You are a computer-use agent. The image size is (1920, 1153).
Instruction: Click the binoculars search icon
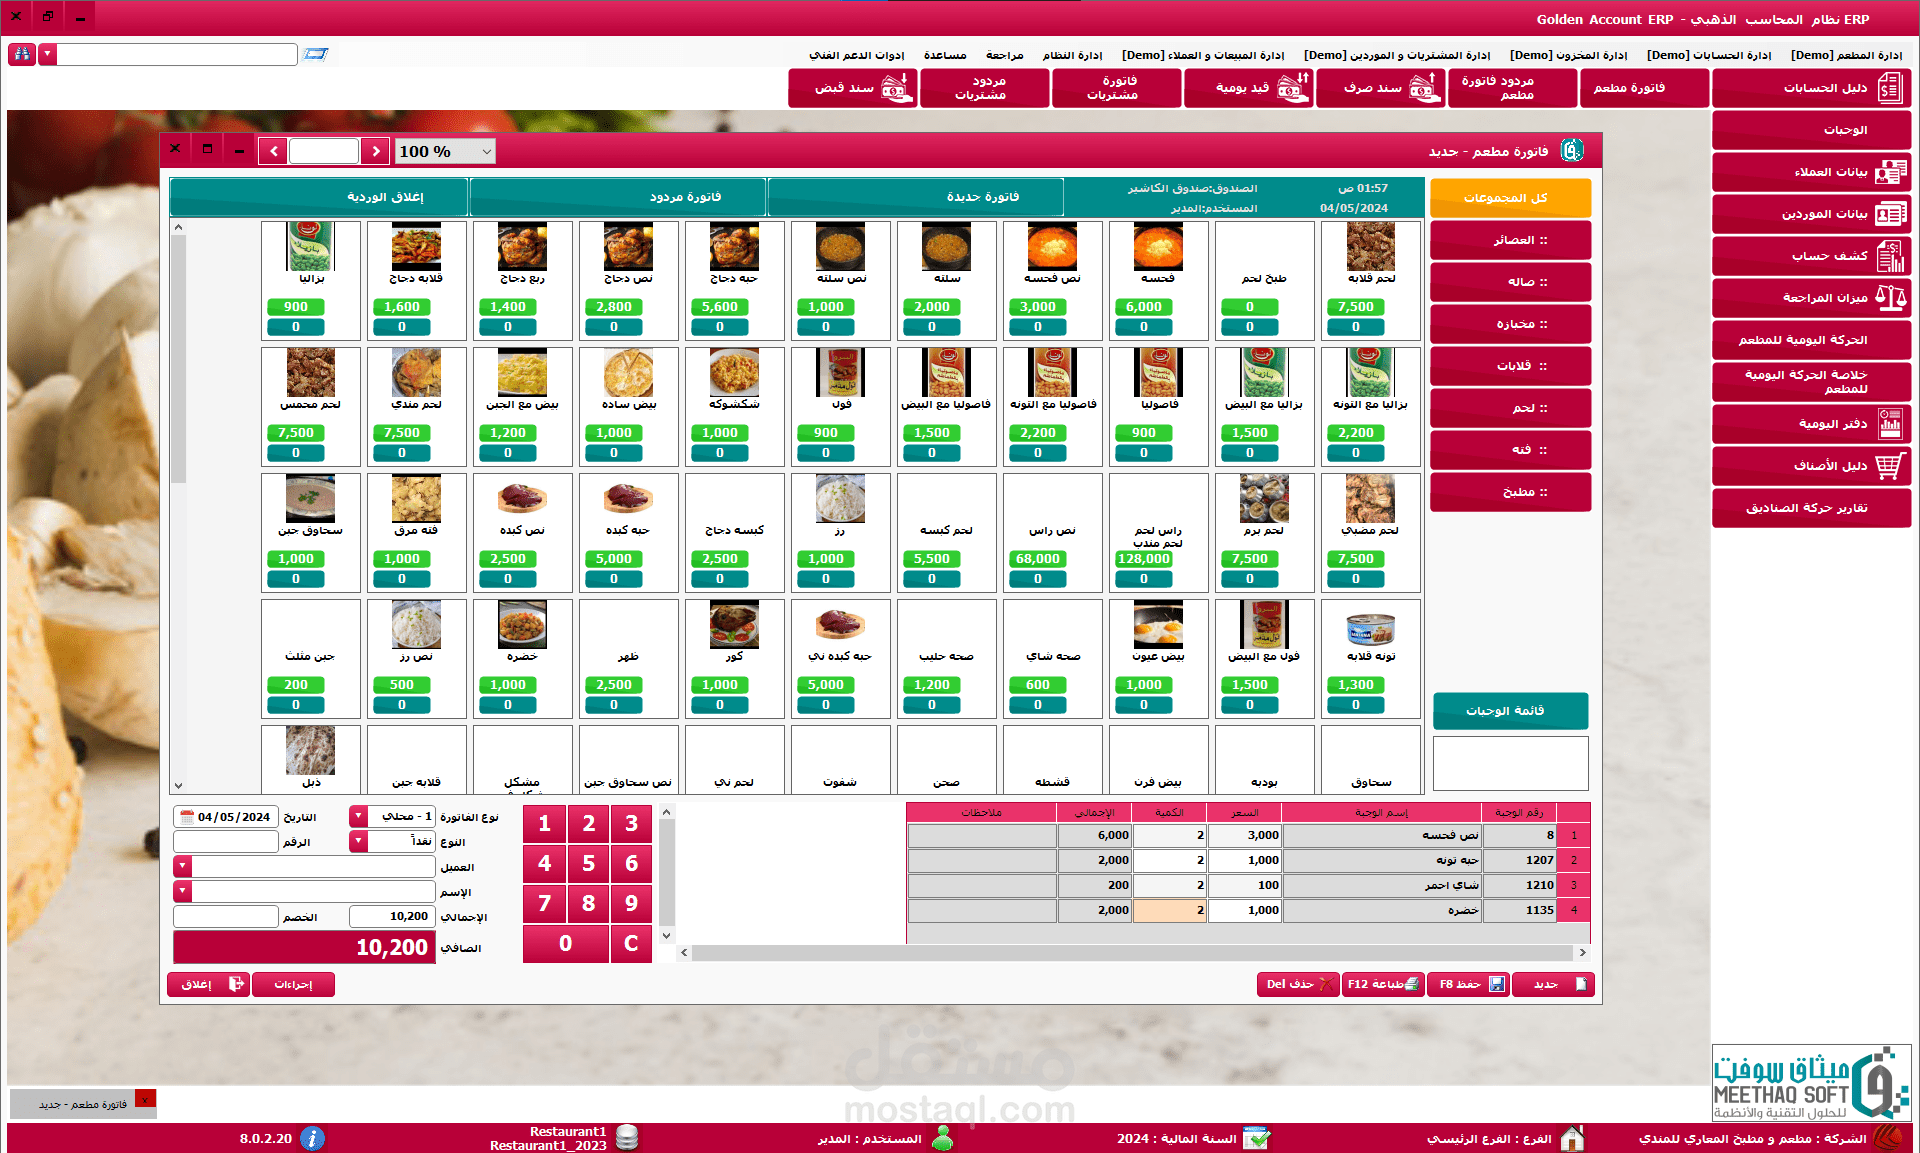coord(22,54)
